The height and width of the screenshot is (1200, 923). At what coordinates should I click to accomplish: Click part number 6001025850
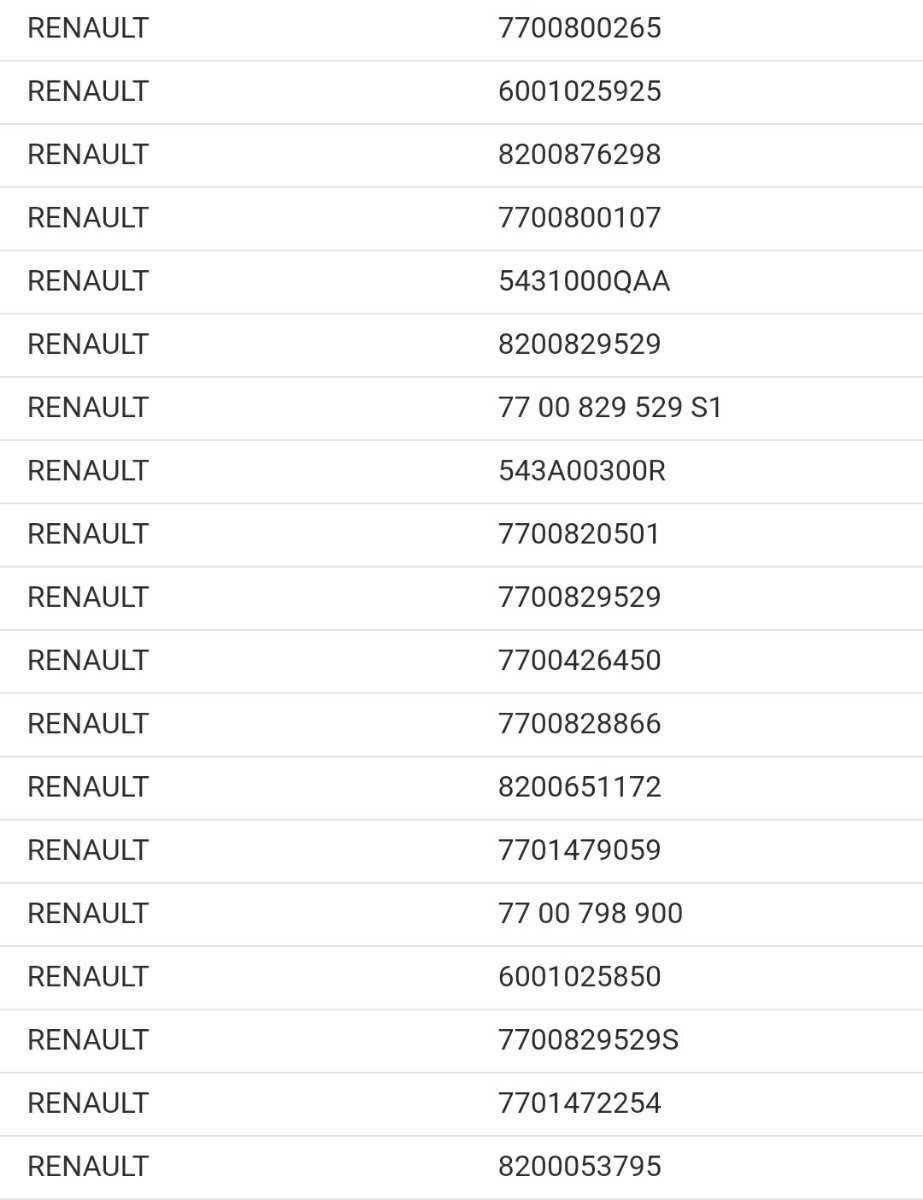pos(579,976)
